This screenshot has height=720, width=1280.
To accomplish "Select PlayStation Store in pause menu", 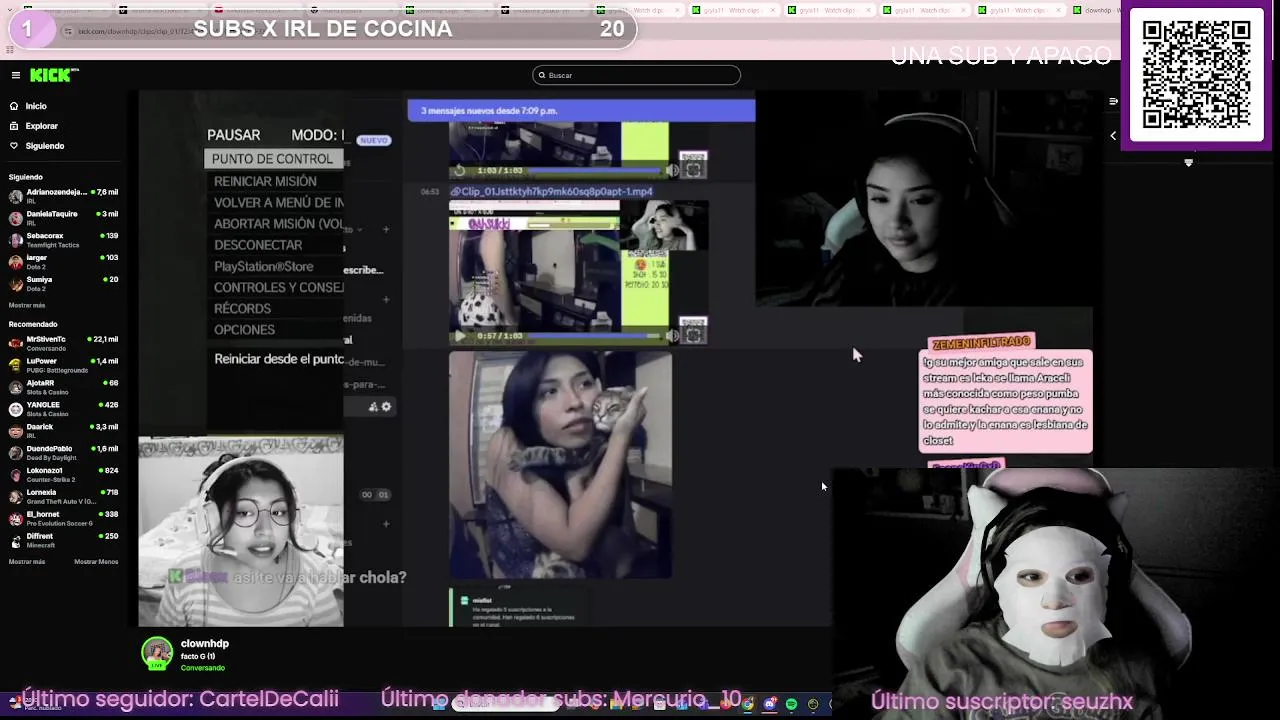I will point(264,267).
